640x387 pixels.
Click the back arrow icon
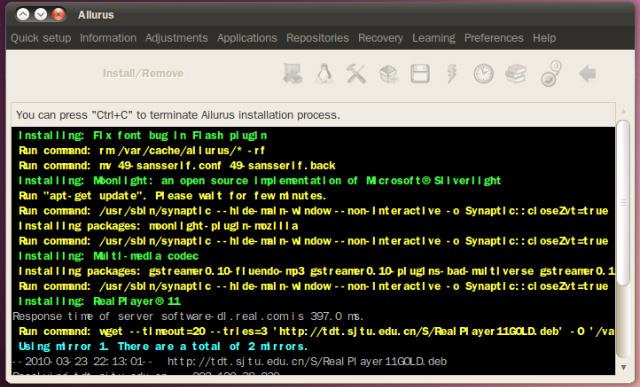[x=587, y=74]
